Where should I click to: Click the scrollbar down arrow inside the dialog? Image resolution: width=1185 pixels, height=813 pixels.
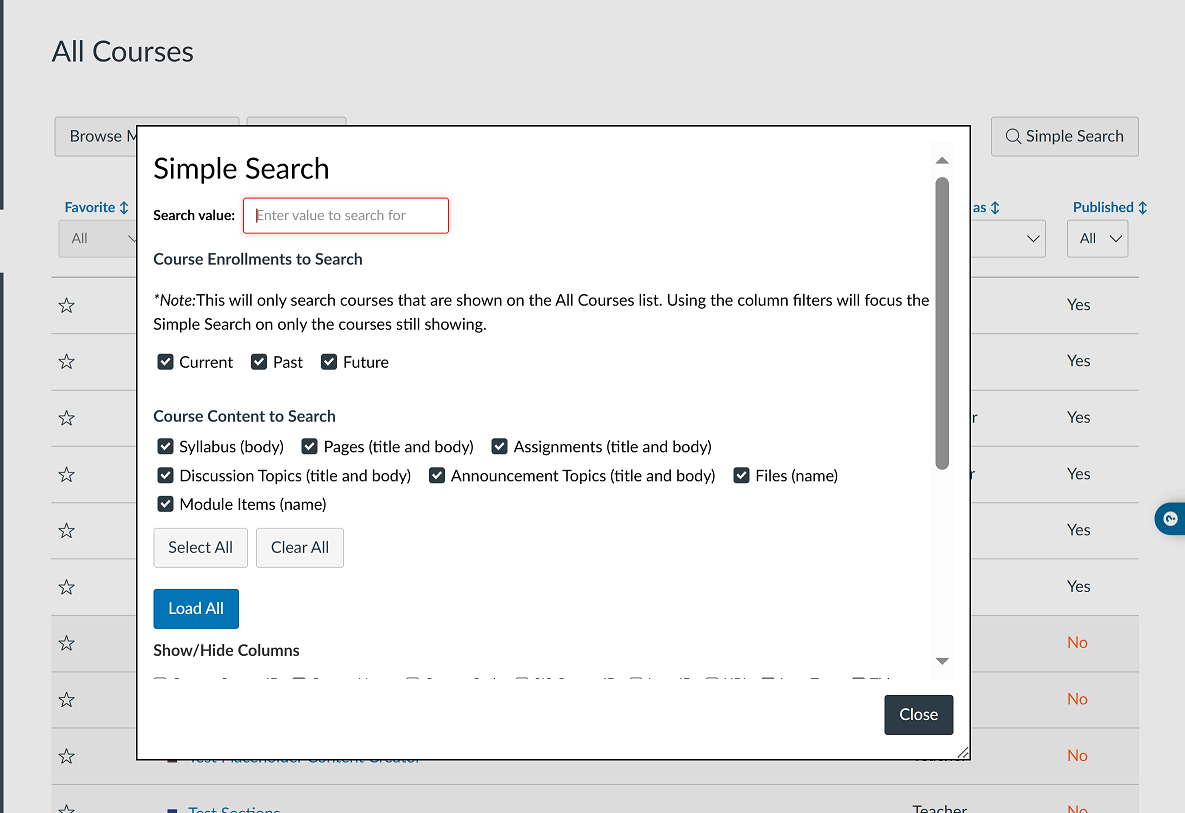coord(942,661)
